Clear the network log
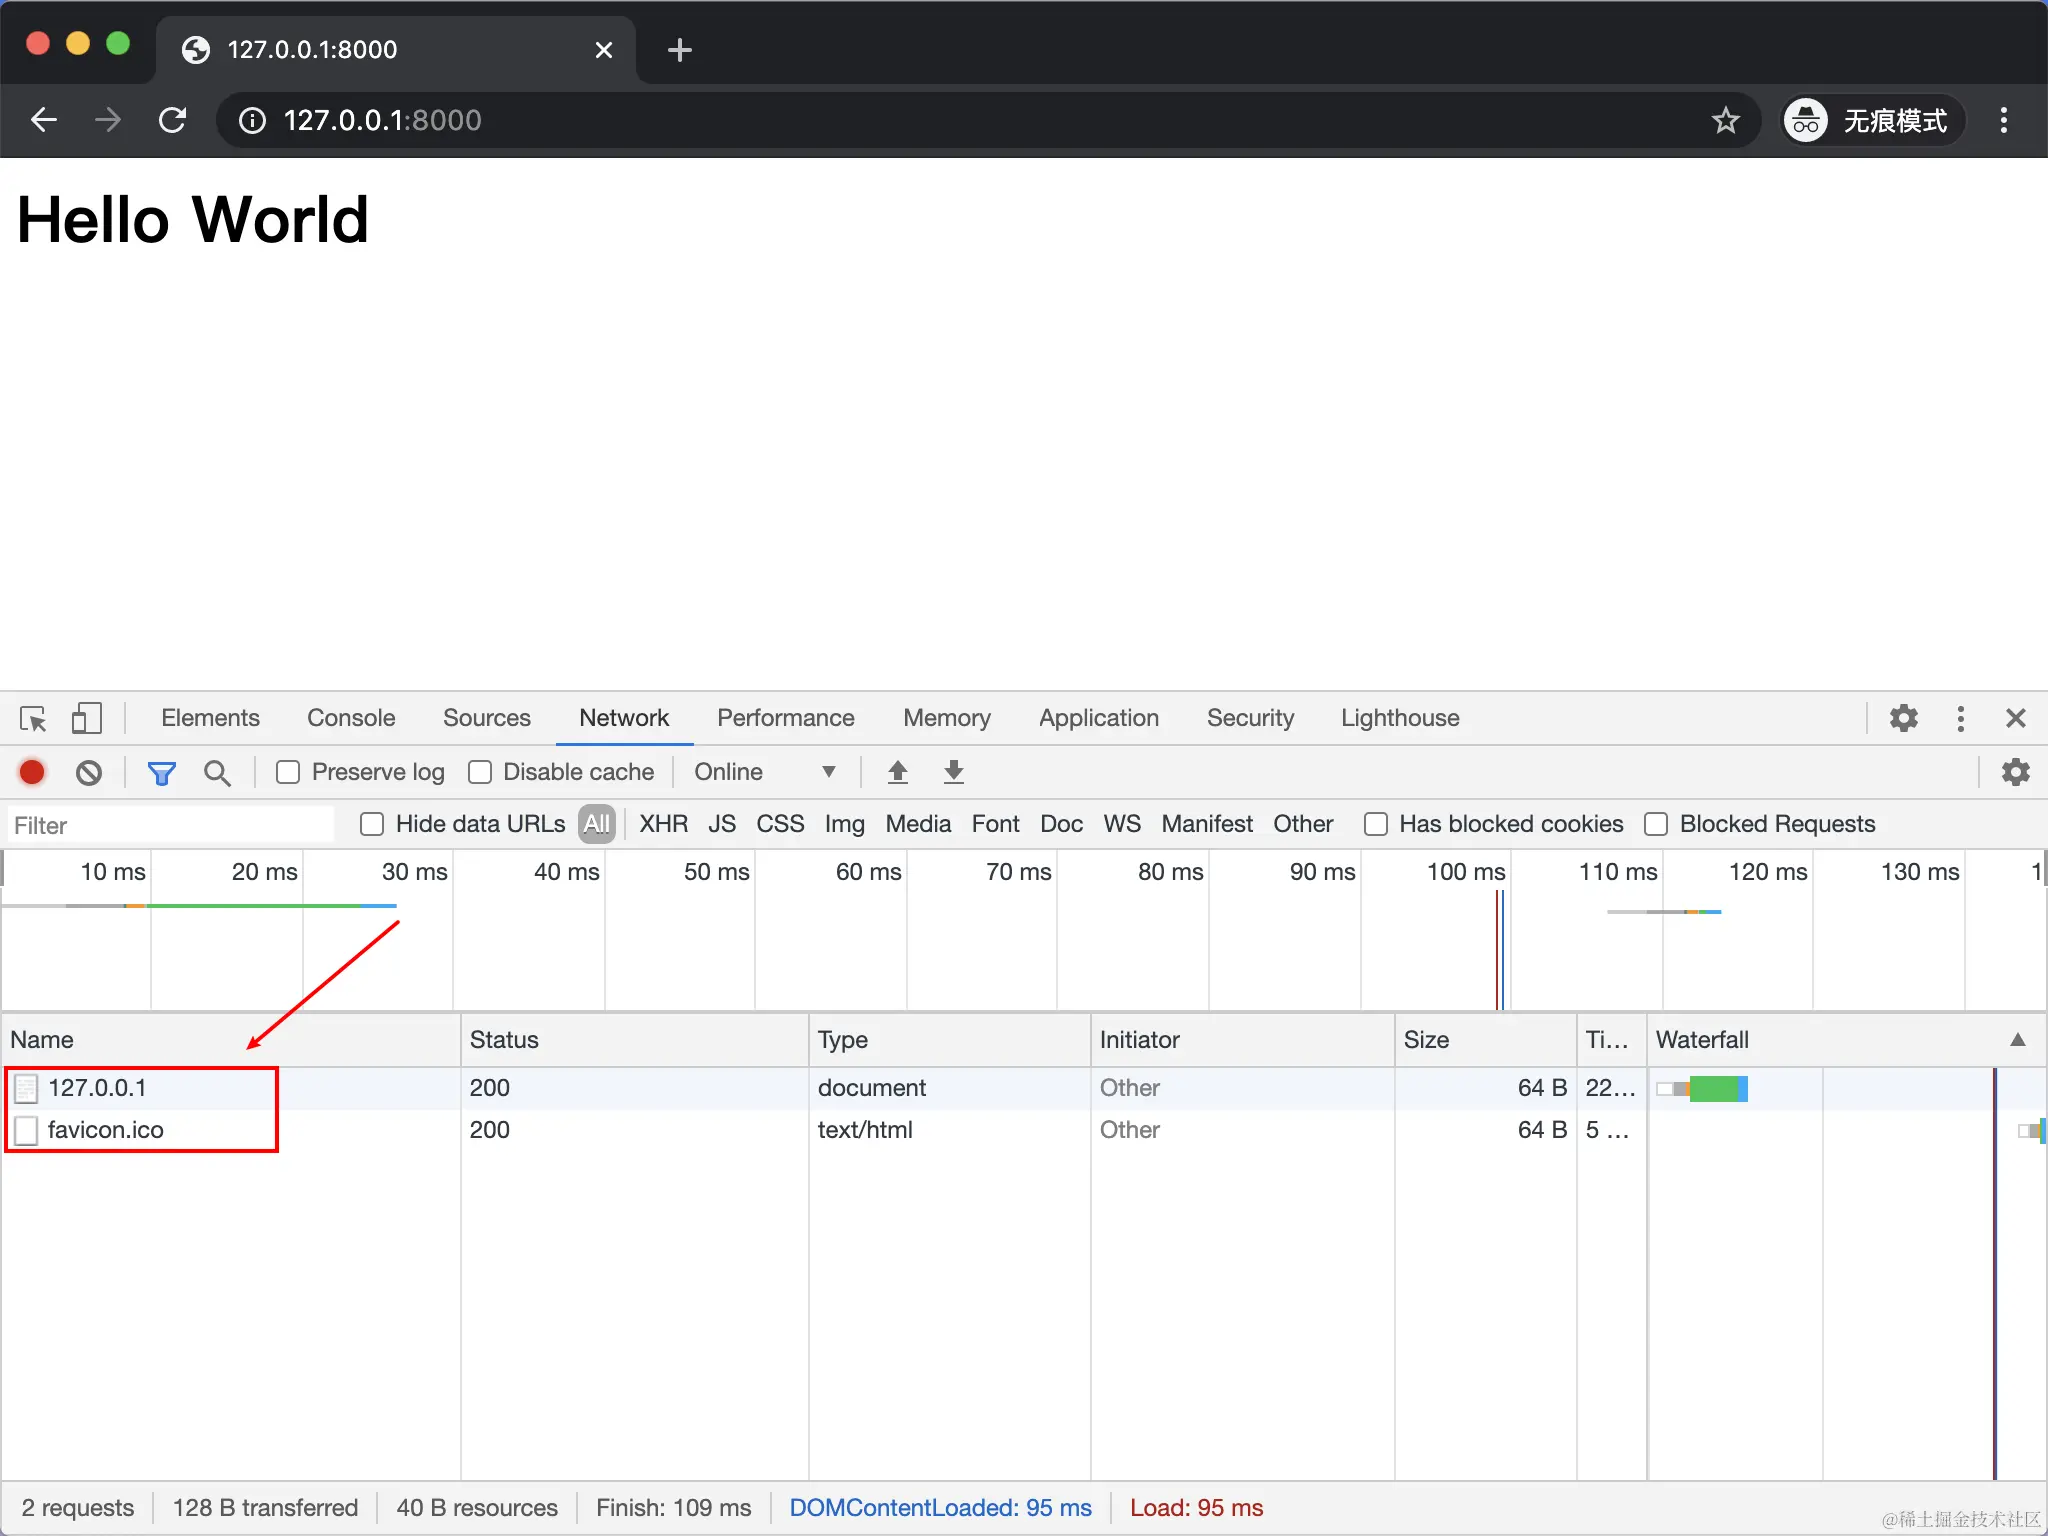The width and height of the screenshot is (2048, 1536). coord(89,772)
